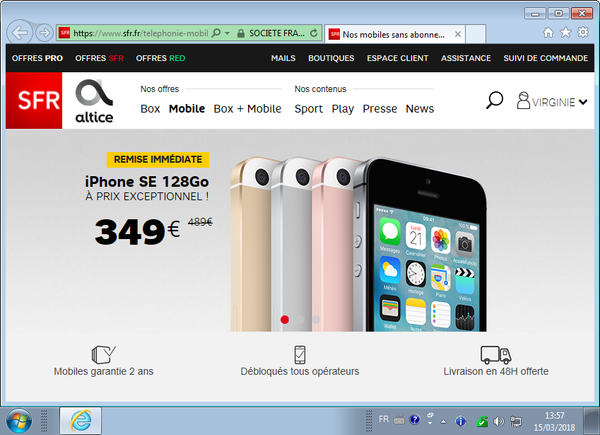The image size is (600, 435).
Task: Click the green checkmark tray icon
Action: 482,422
